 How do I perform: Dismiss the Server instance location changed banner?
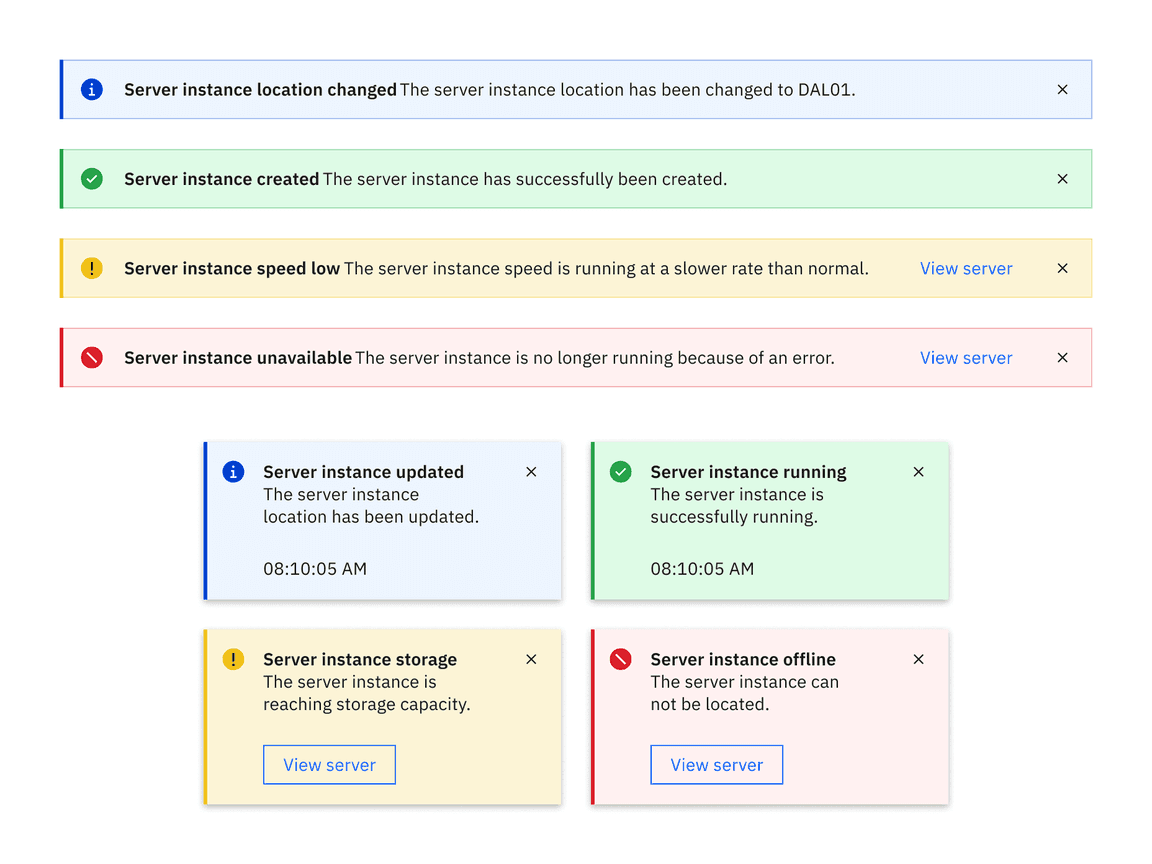pyautogui.click(x=1063, y=90)
